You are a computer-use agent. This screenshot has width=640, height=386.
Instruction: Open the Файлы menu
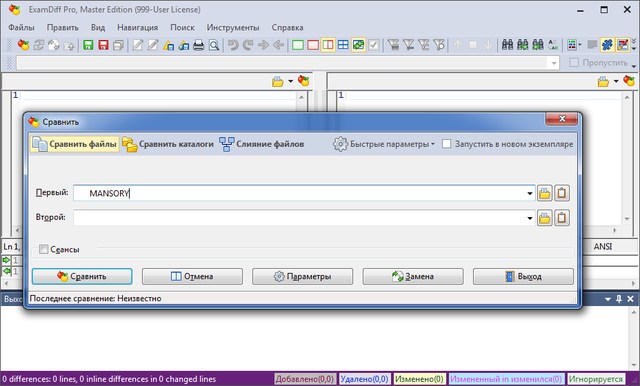[21, 27]
